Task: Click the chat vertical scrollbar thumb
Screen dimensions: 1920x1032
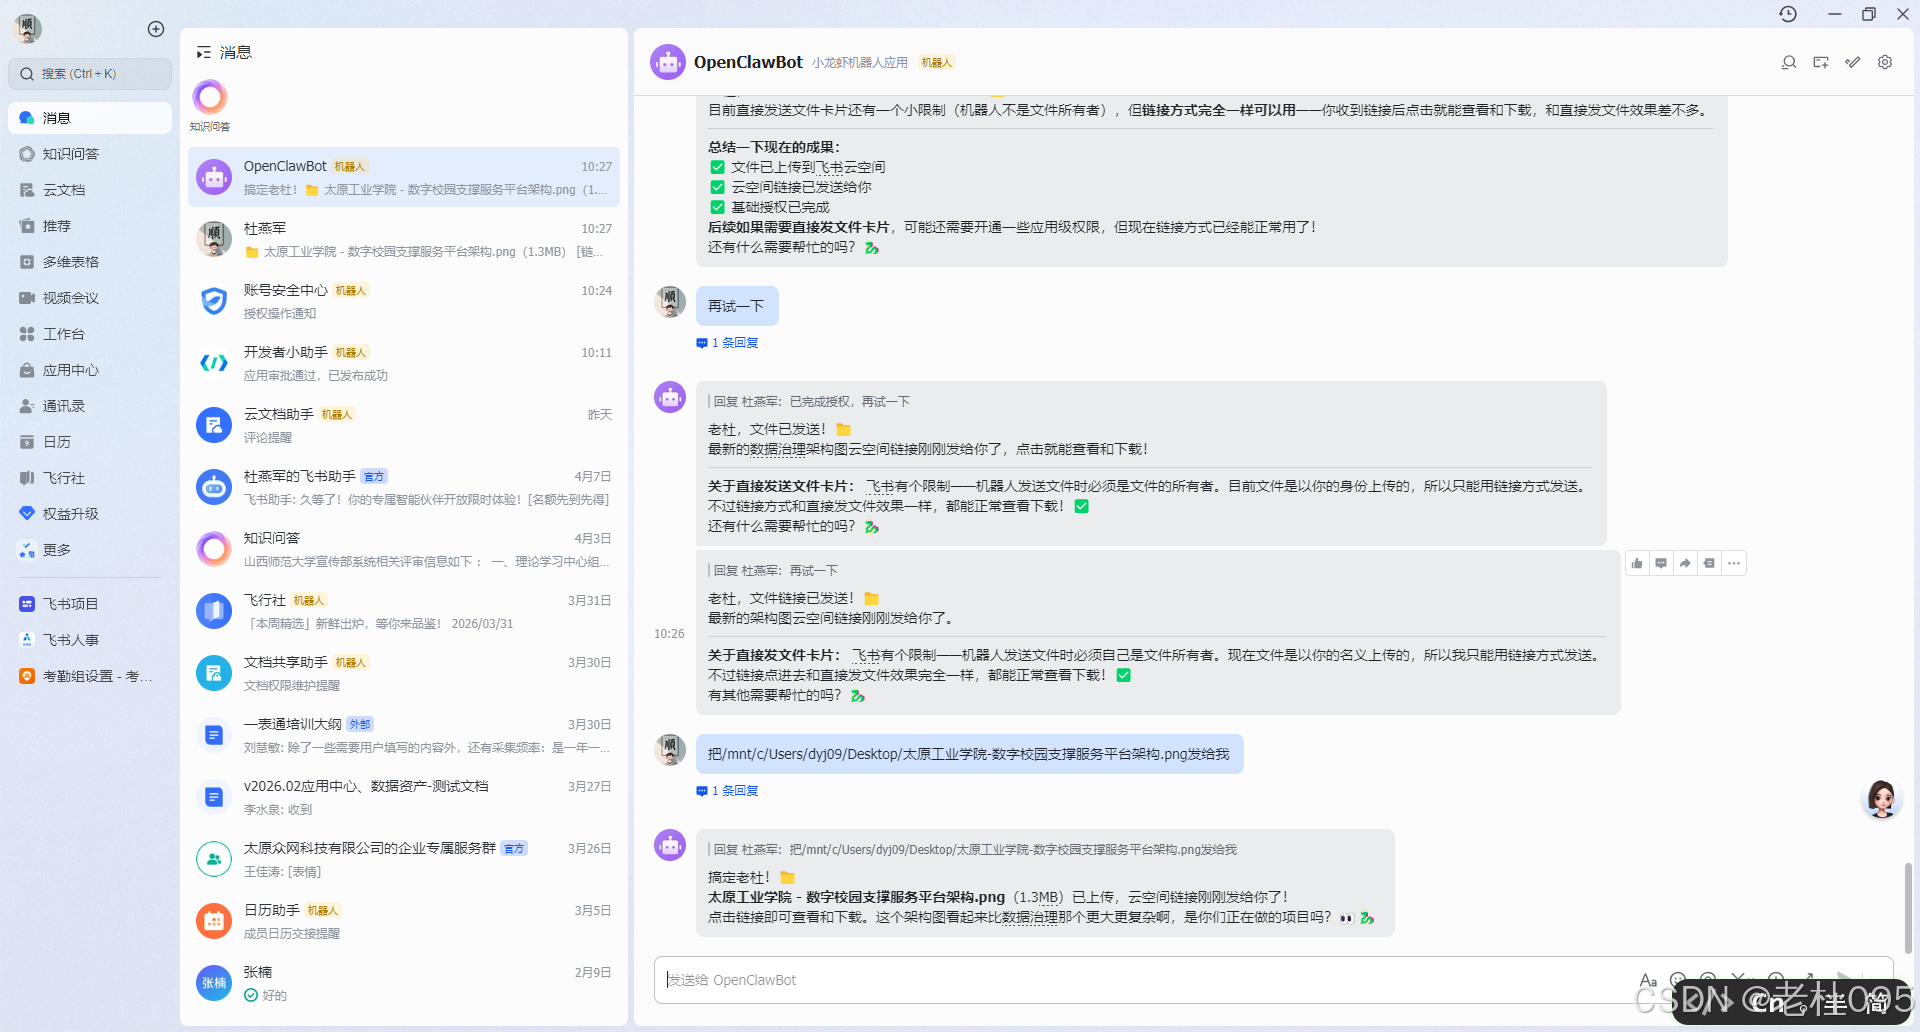Action: click(1908, 908)
